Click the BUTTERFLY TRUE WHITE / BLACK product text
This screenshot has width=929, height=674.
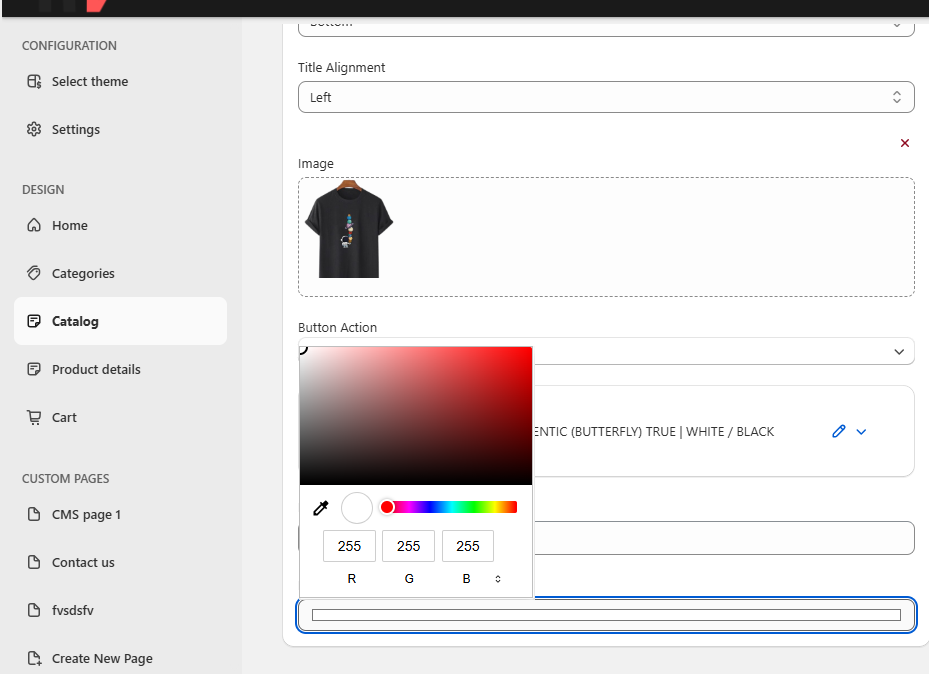tap(655, 432)
